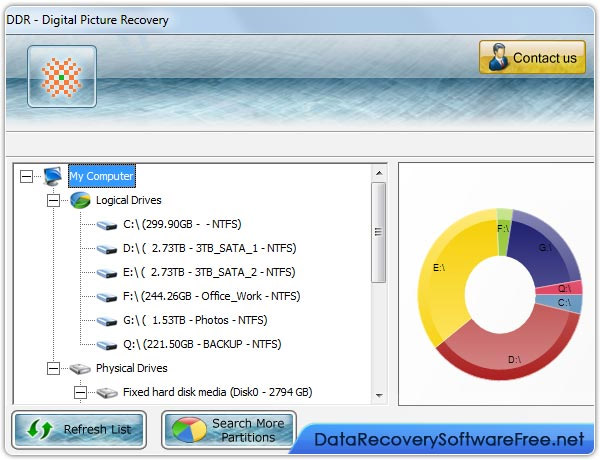Image resolution: width=600 pixels, height=460 pixels.
Task: Click the Logical Drives pie icon
Action: click(80, 200)
